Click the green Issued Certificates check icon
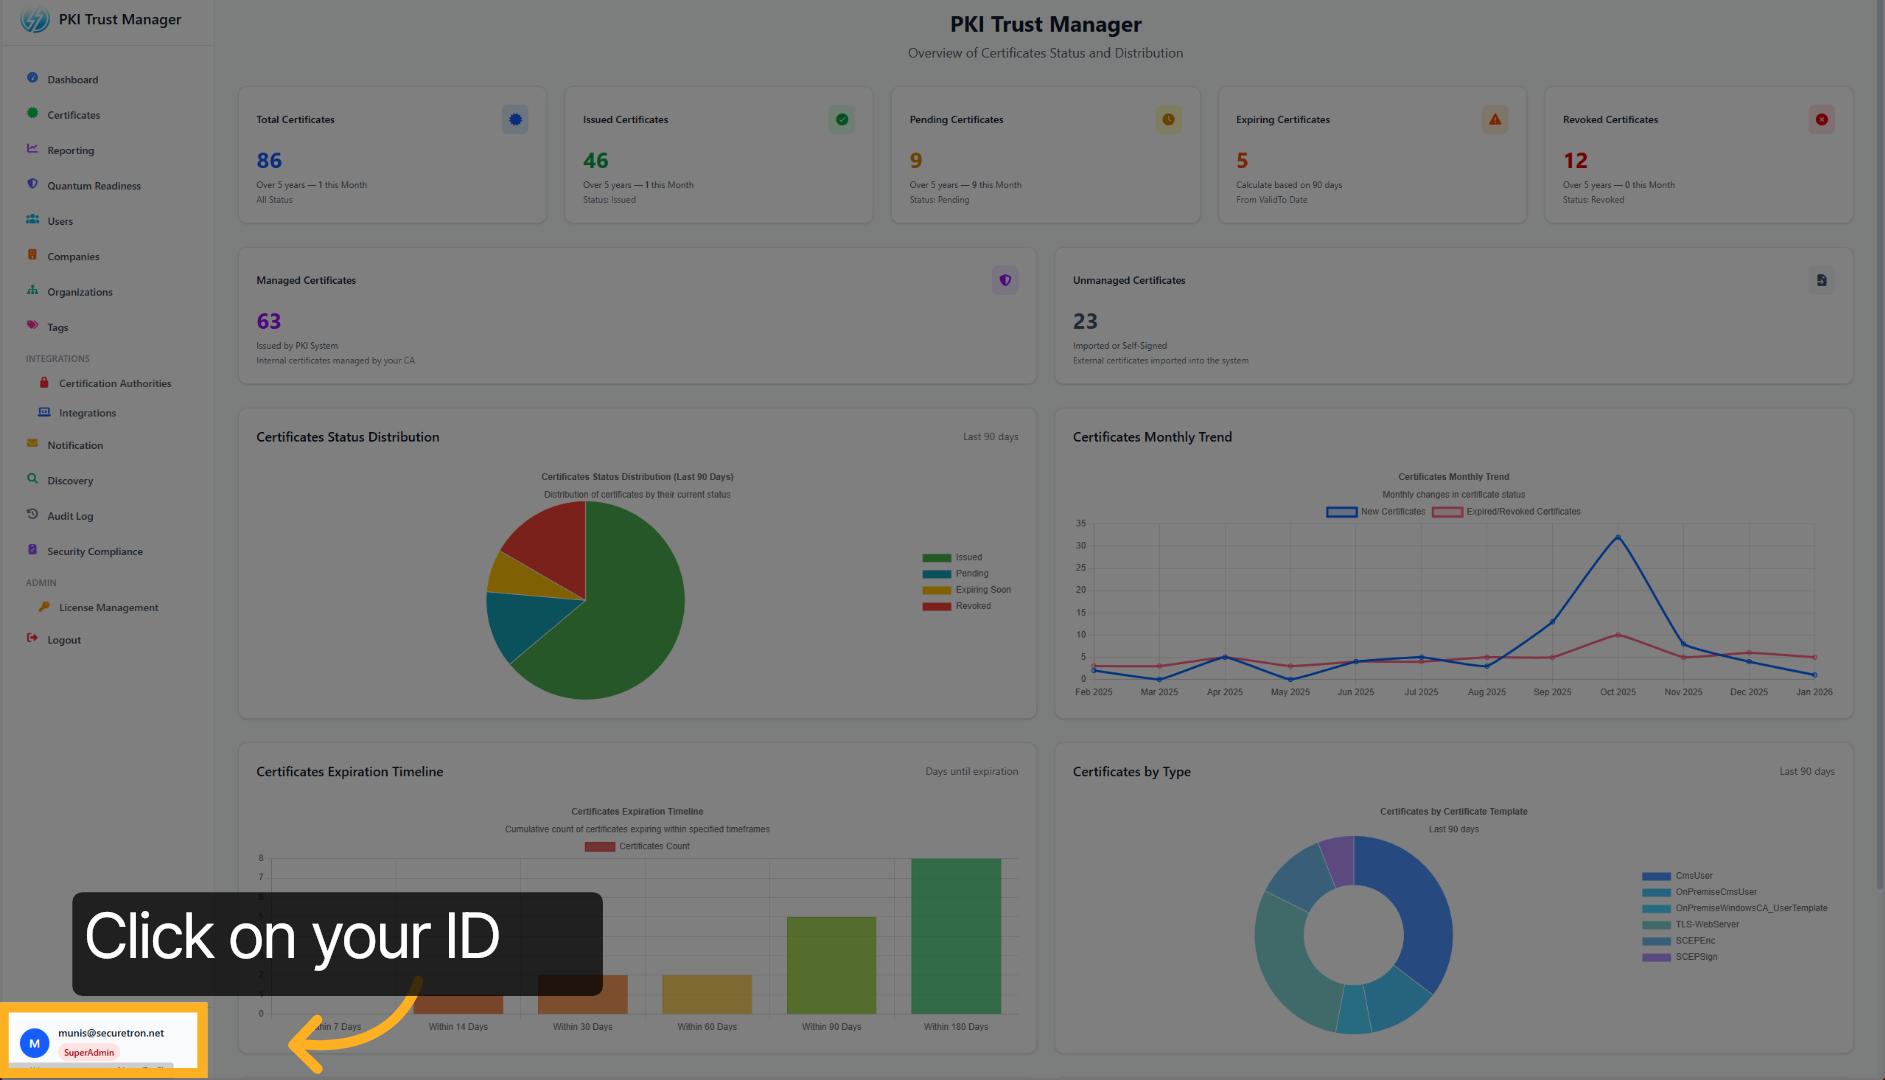This screenshot has height=1080, width=1885. pyautogui.click(x=841, y=120)
